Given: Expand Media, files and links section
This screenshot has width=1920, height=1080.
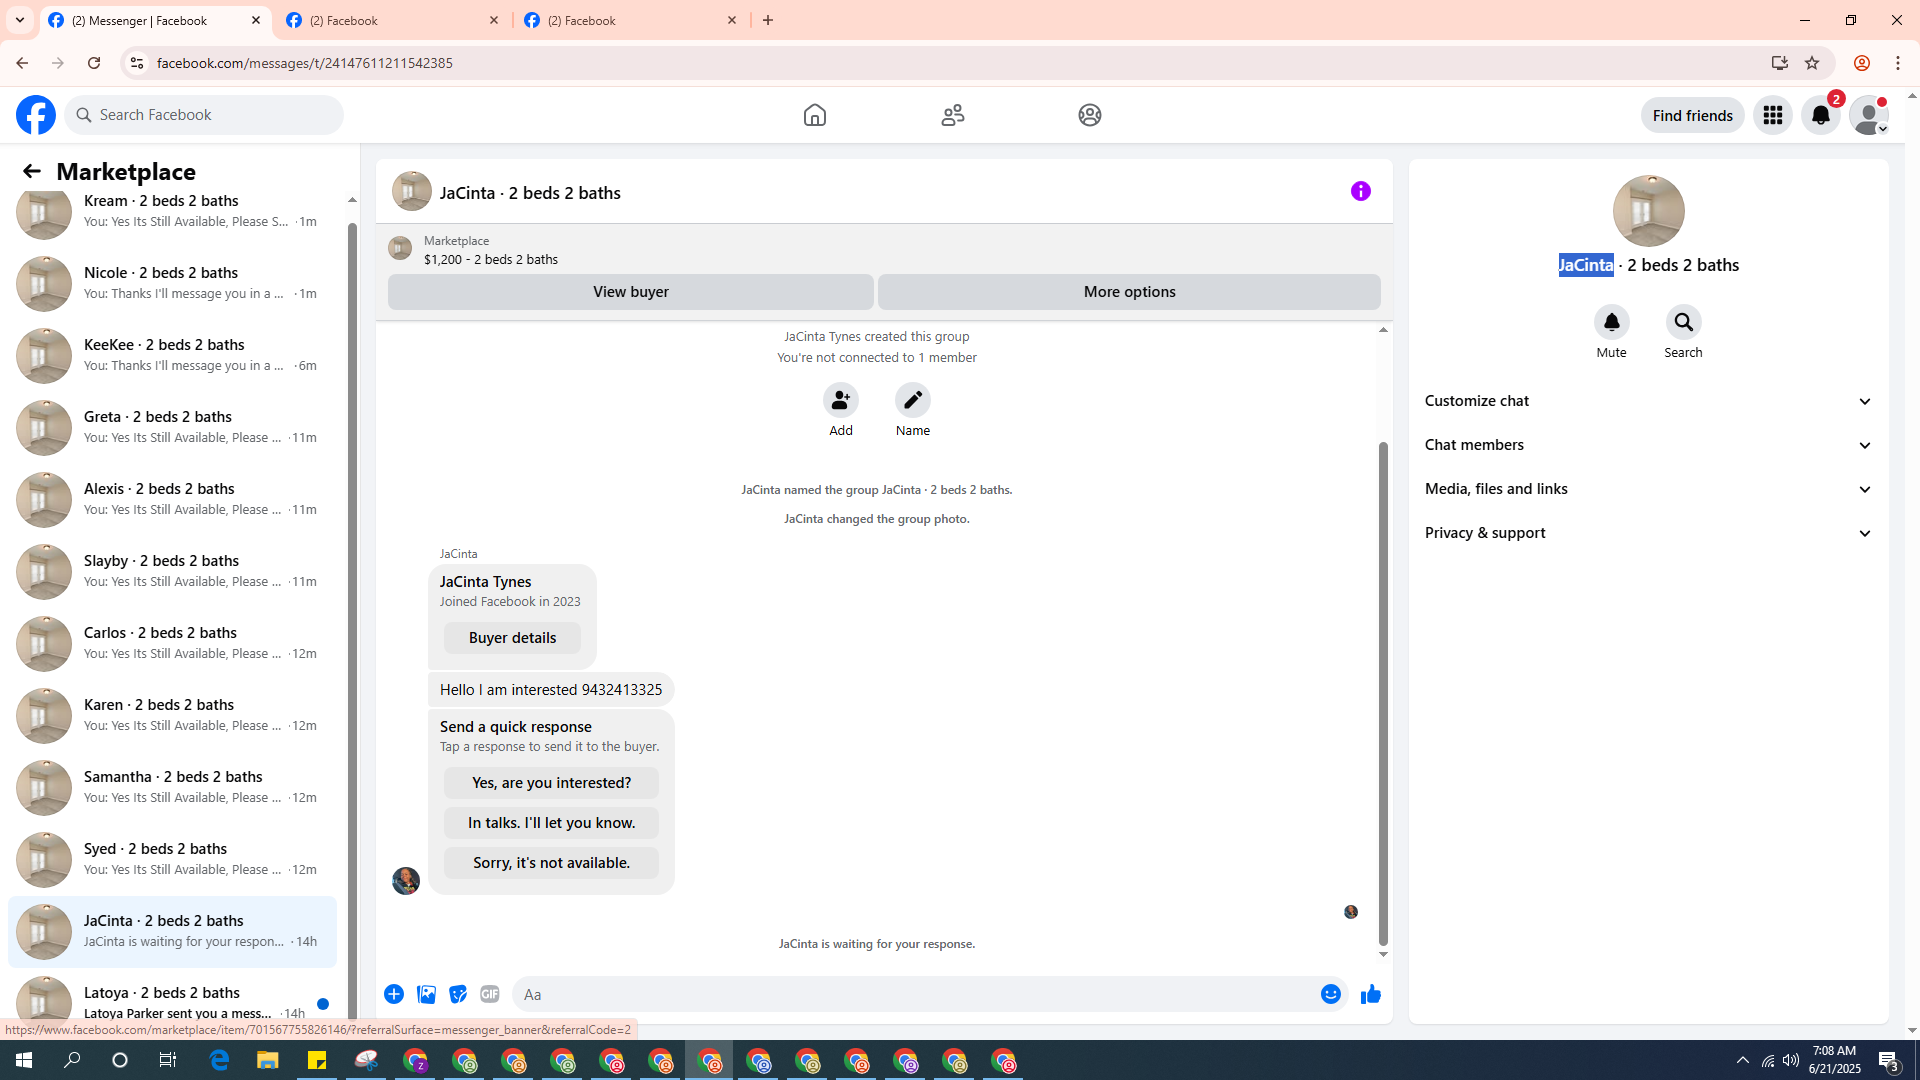Looking at the screenshot, I should tap(1647, 489).
